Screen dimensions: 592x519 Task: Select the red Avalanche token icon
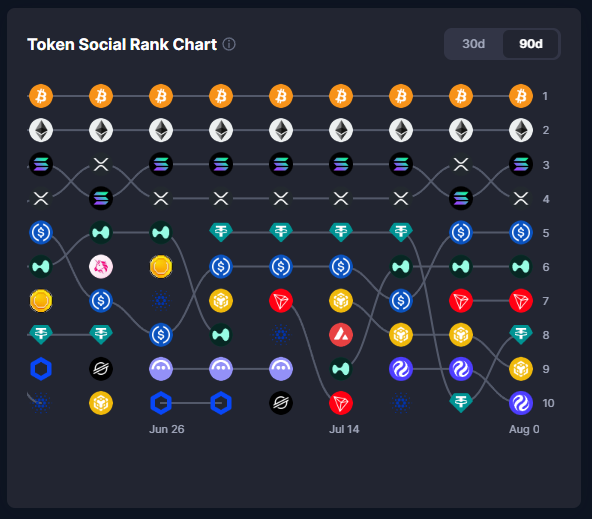341,334
